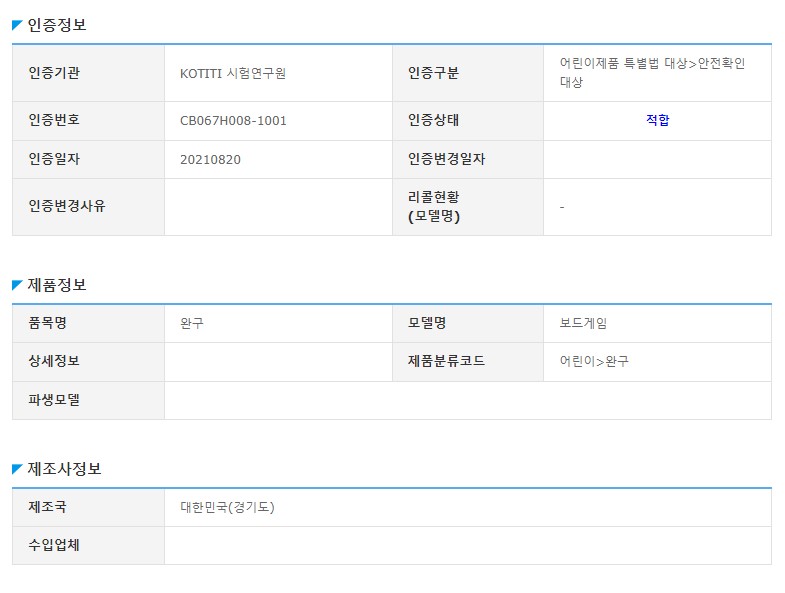Click the 어린이>완구 product category code
The width and height of the screenshot is (785, 593).
click(594, 361)
